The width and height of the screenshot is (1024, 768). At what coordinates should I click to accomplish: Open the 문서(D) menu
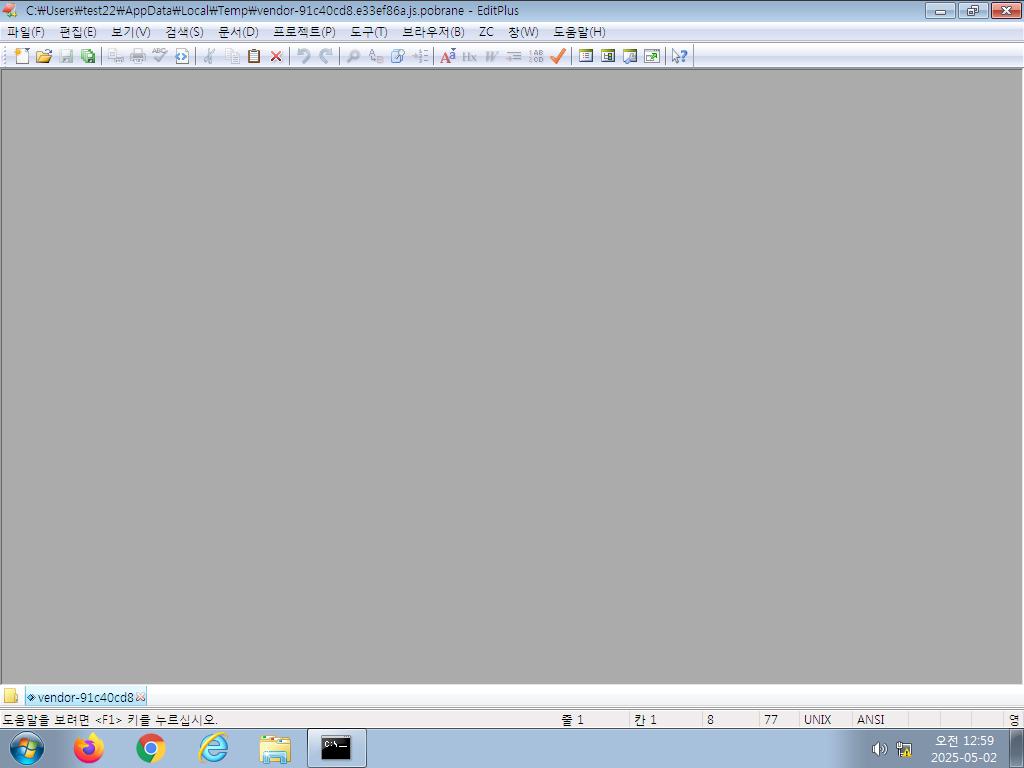tap(238, 32)
